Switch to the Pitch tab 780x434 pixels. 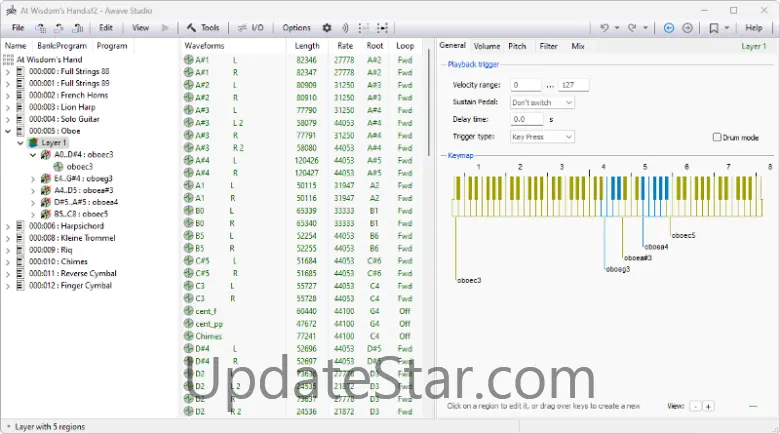click(517, 46)
